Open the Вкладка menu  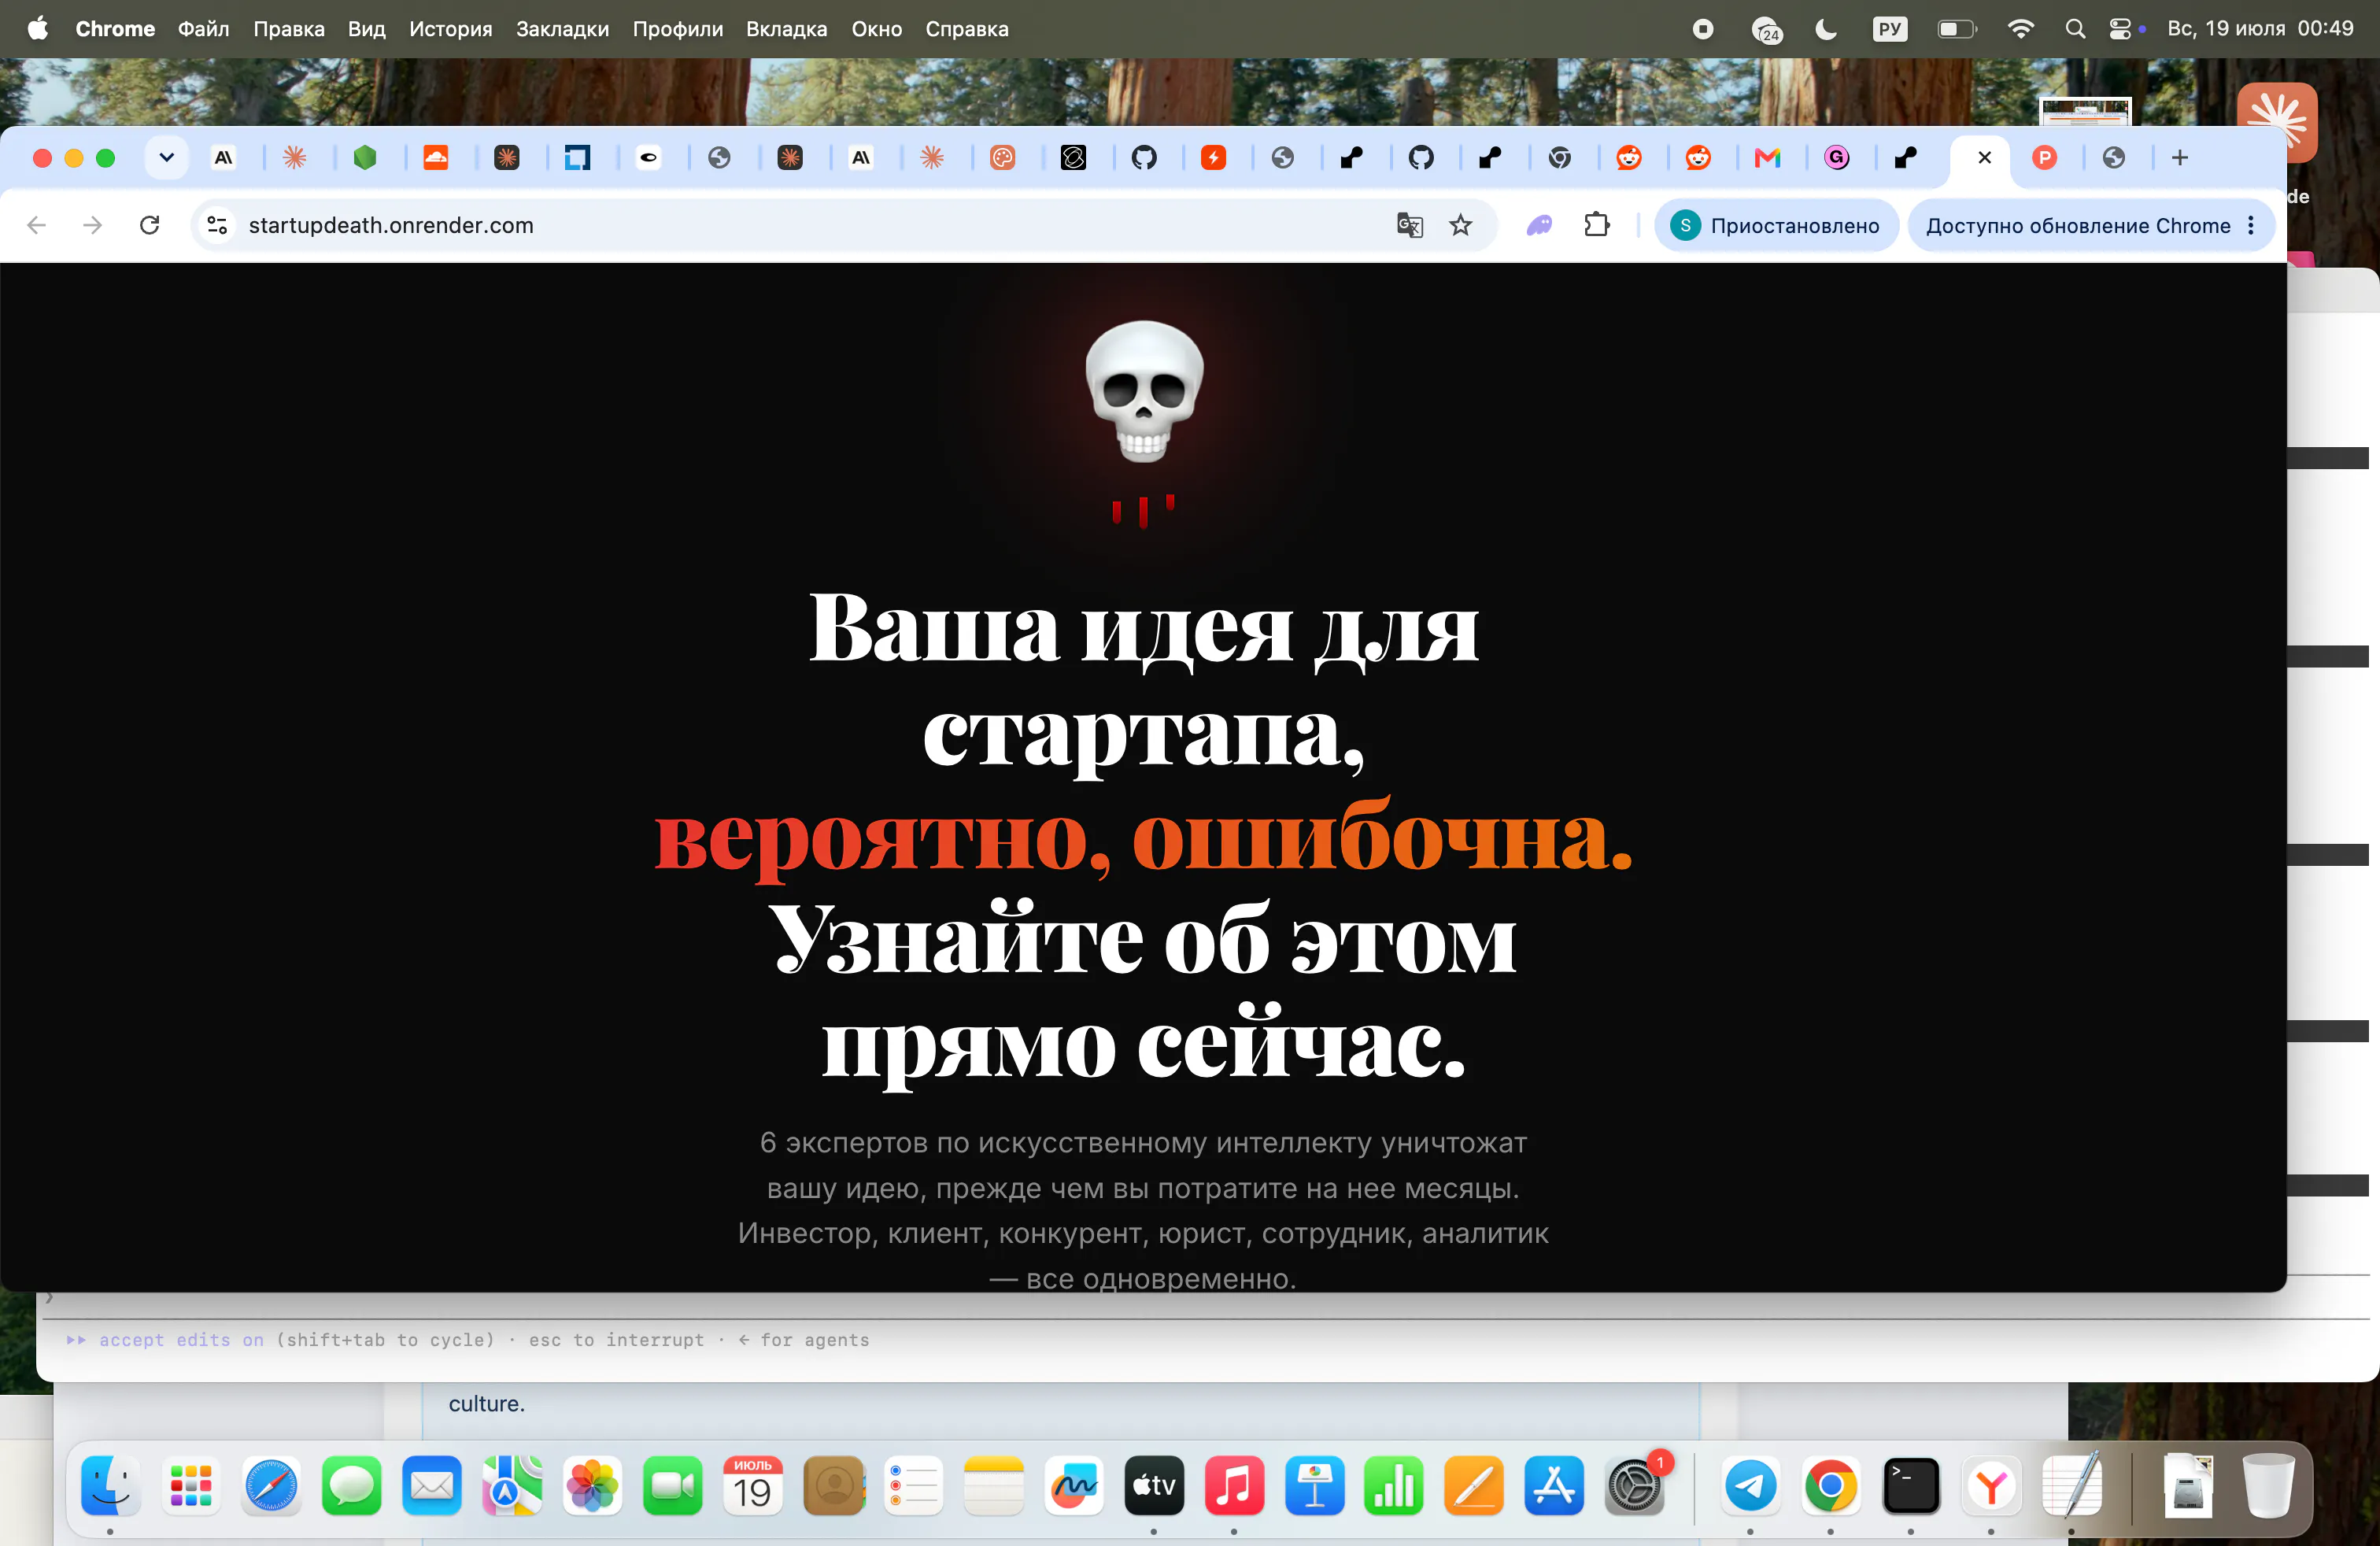click(786, 29)
